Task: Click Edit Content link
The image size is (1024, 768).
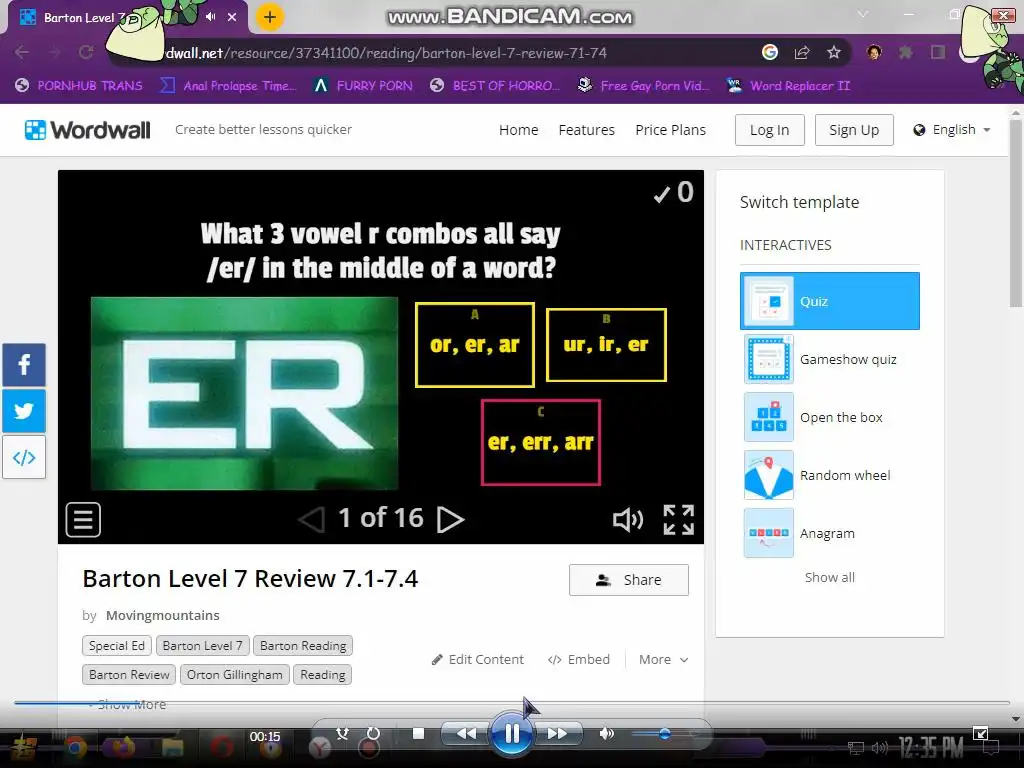Action: pyautogui.click(x=477, y=660)
